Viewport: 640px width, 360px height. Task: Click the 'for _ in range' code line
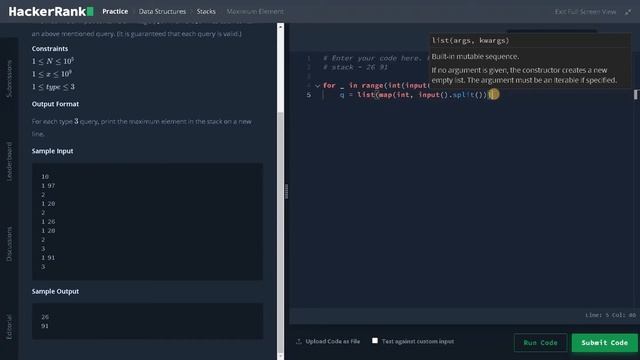(x=376, y=85)
